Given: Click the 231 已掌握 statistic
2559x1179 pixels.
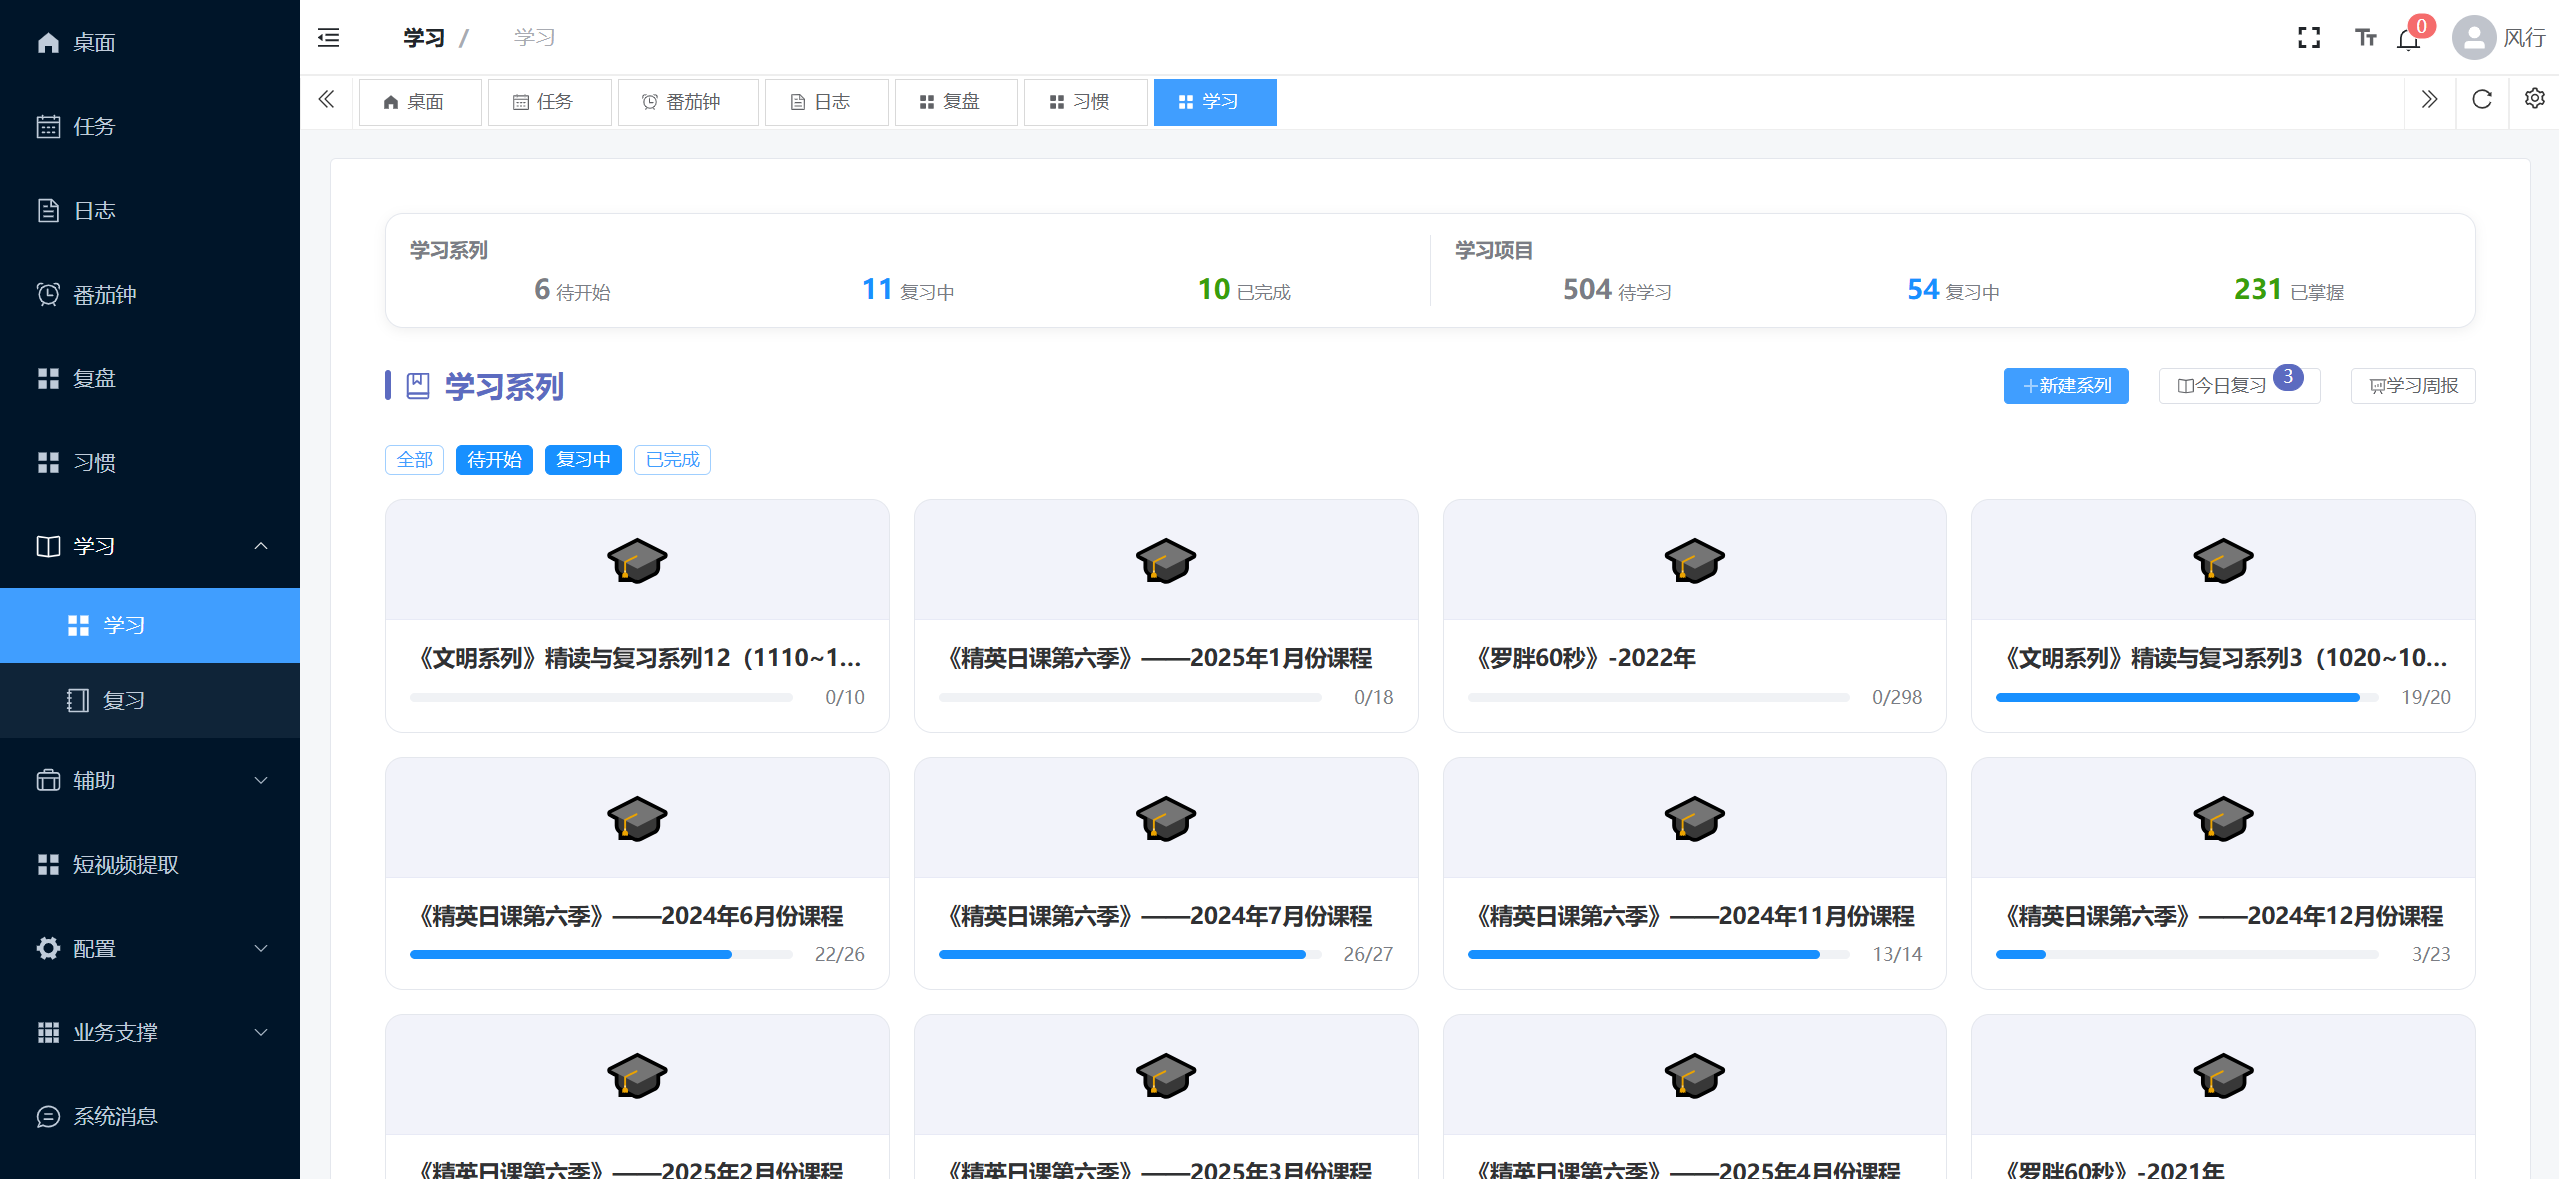Looking at the screenshot, I should click(2289, 290).
